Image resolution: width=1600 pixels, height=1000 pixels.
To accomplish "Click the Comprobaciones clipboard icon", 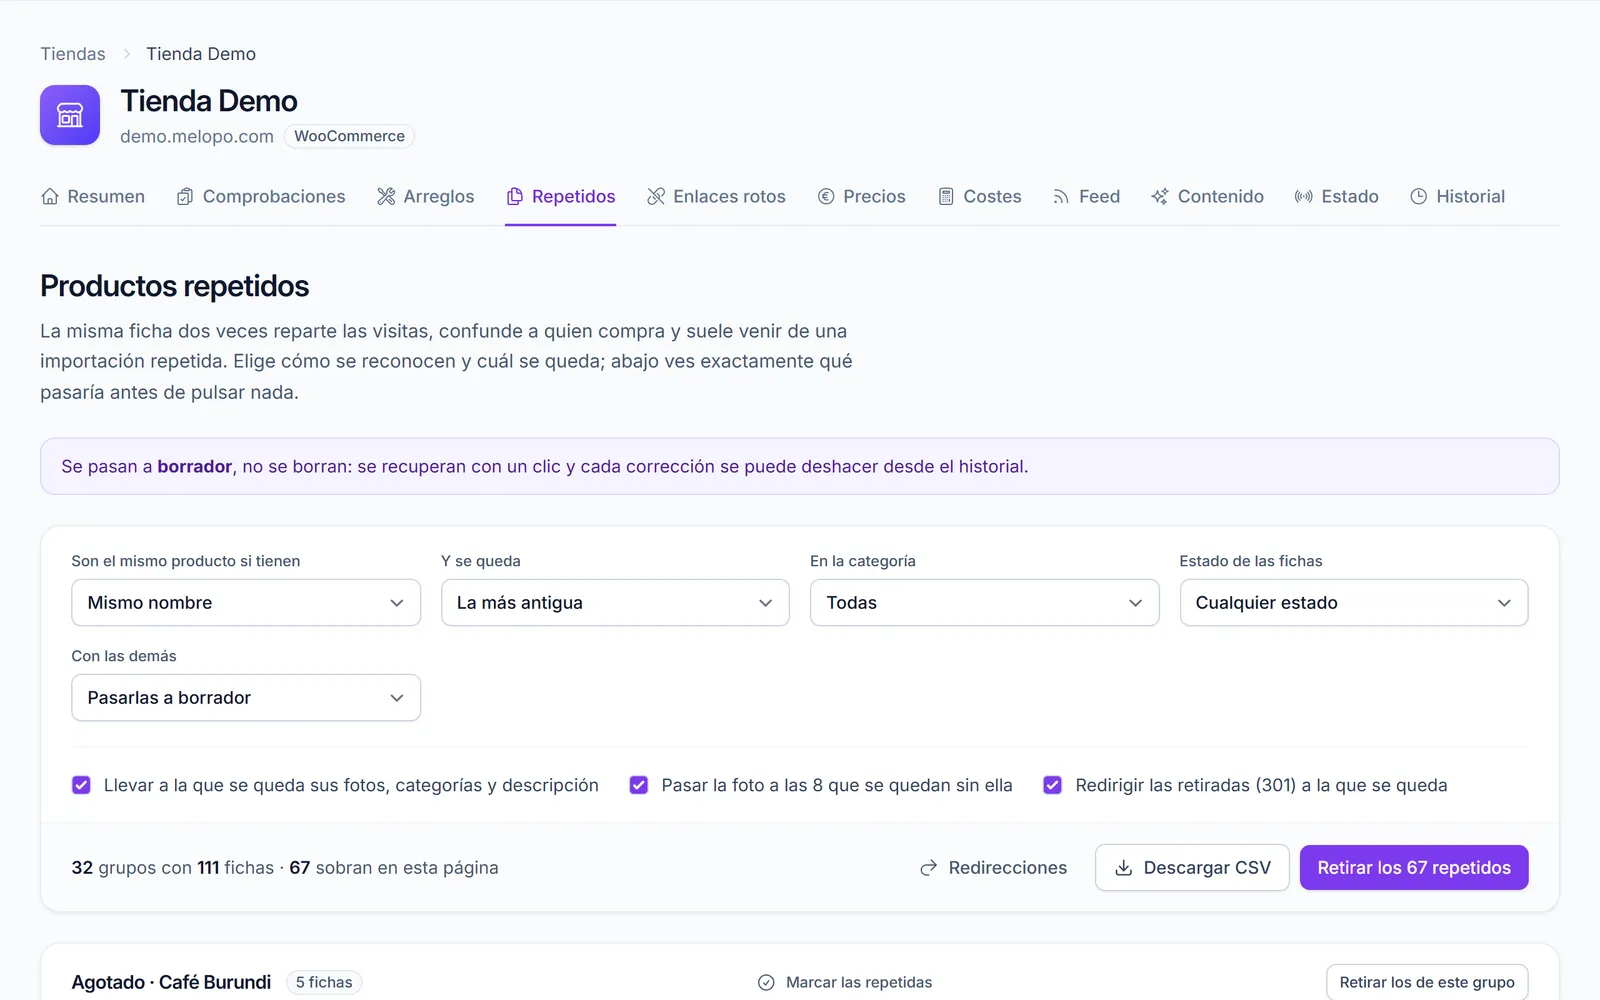I will click(x=185, y=197).
